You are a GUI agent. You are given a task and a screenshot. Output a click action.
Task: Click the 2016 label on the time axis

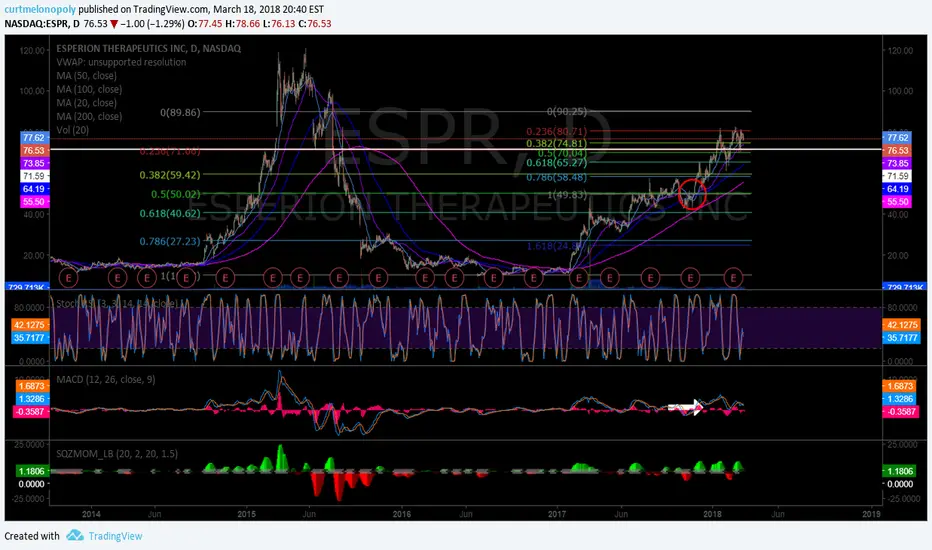pos(402,514)
